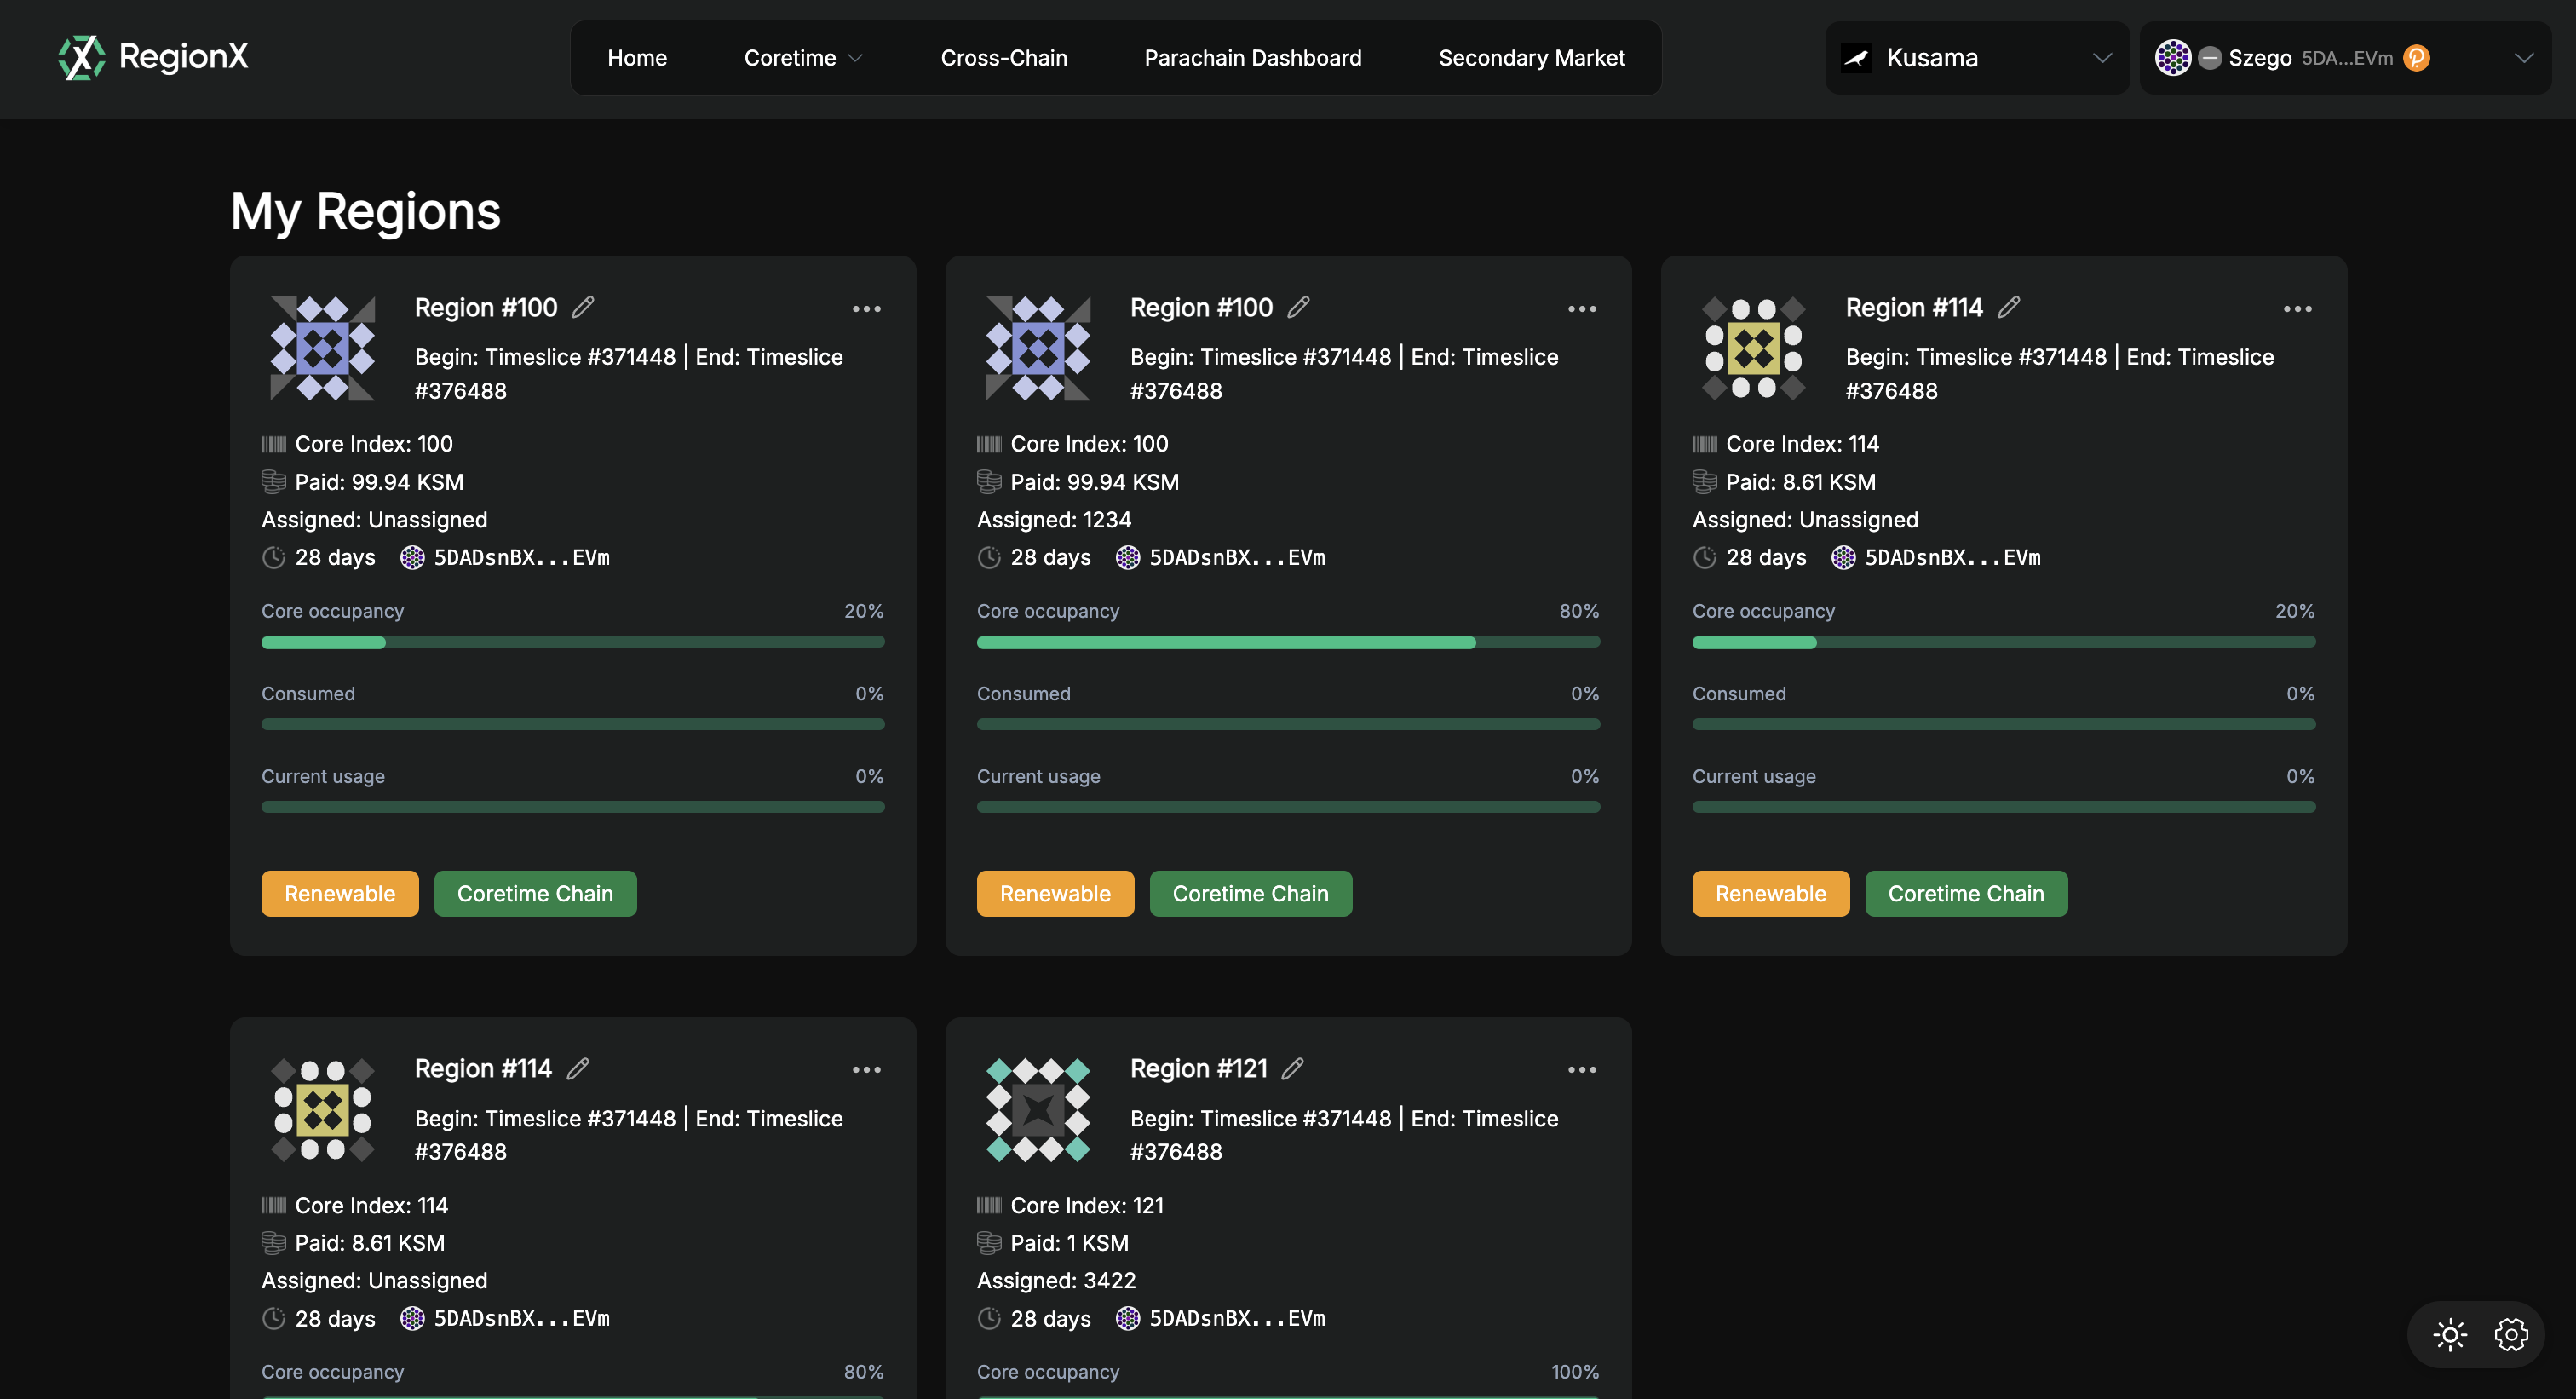2576x1399 pixels.
Task: Open the Kusama network selector
Action: coord(1975,57)
